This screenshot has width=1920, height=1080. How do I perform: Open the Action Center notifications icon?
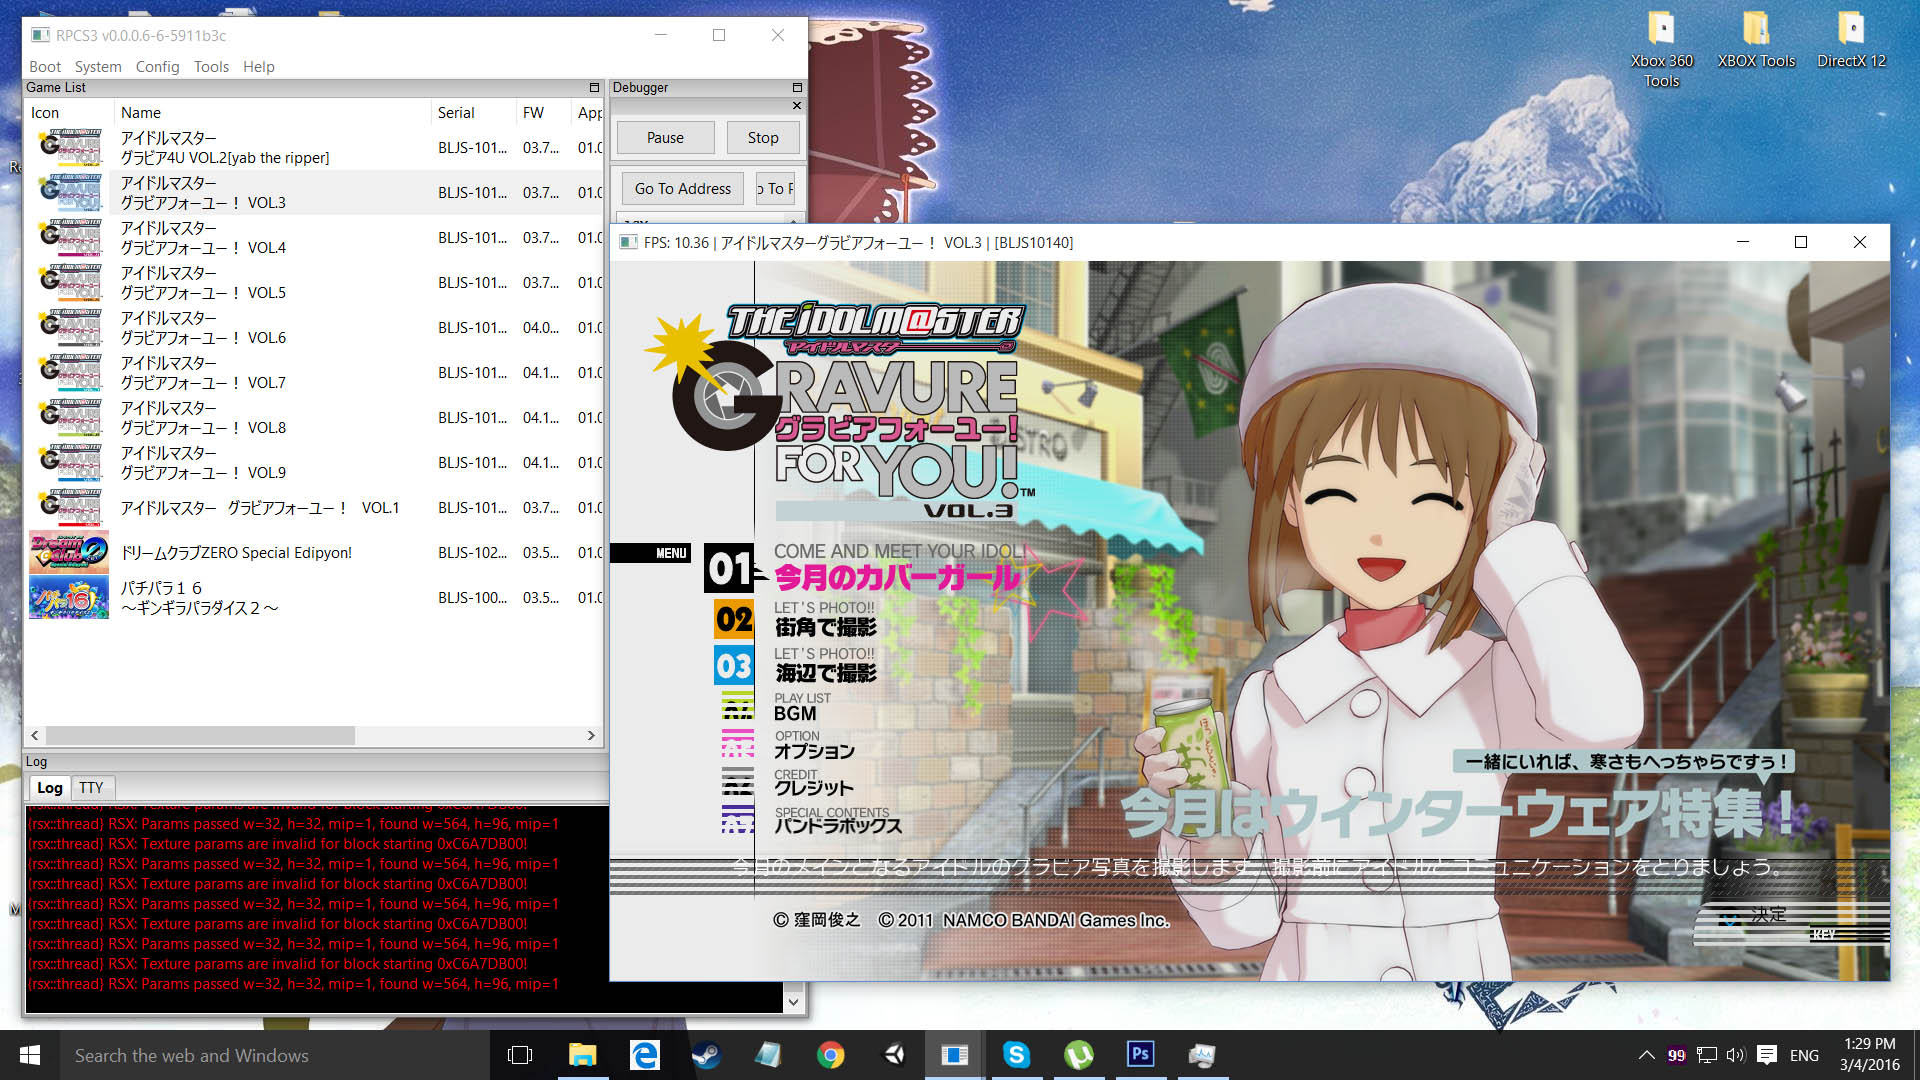pyautogui.click(x=1767, y=1055)
